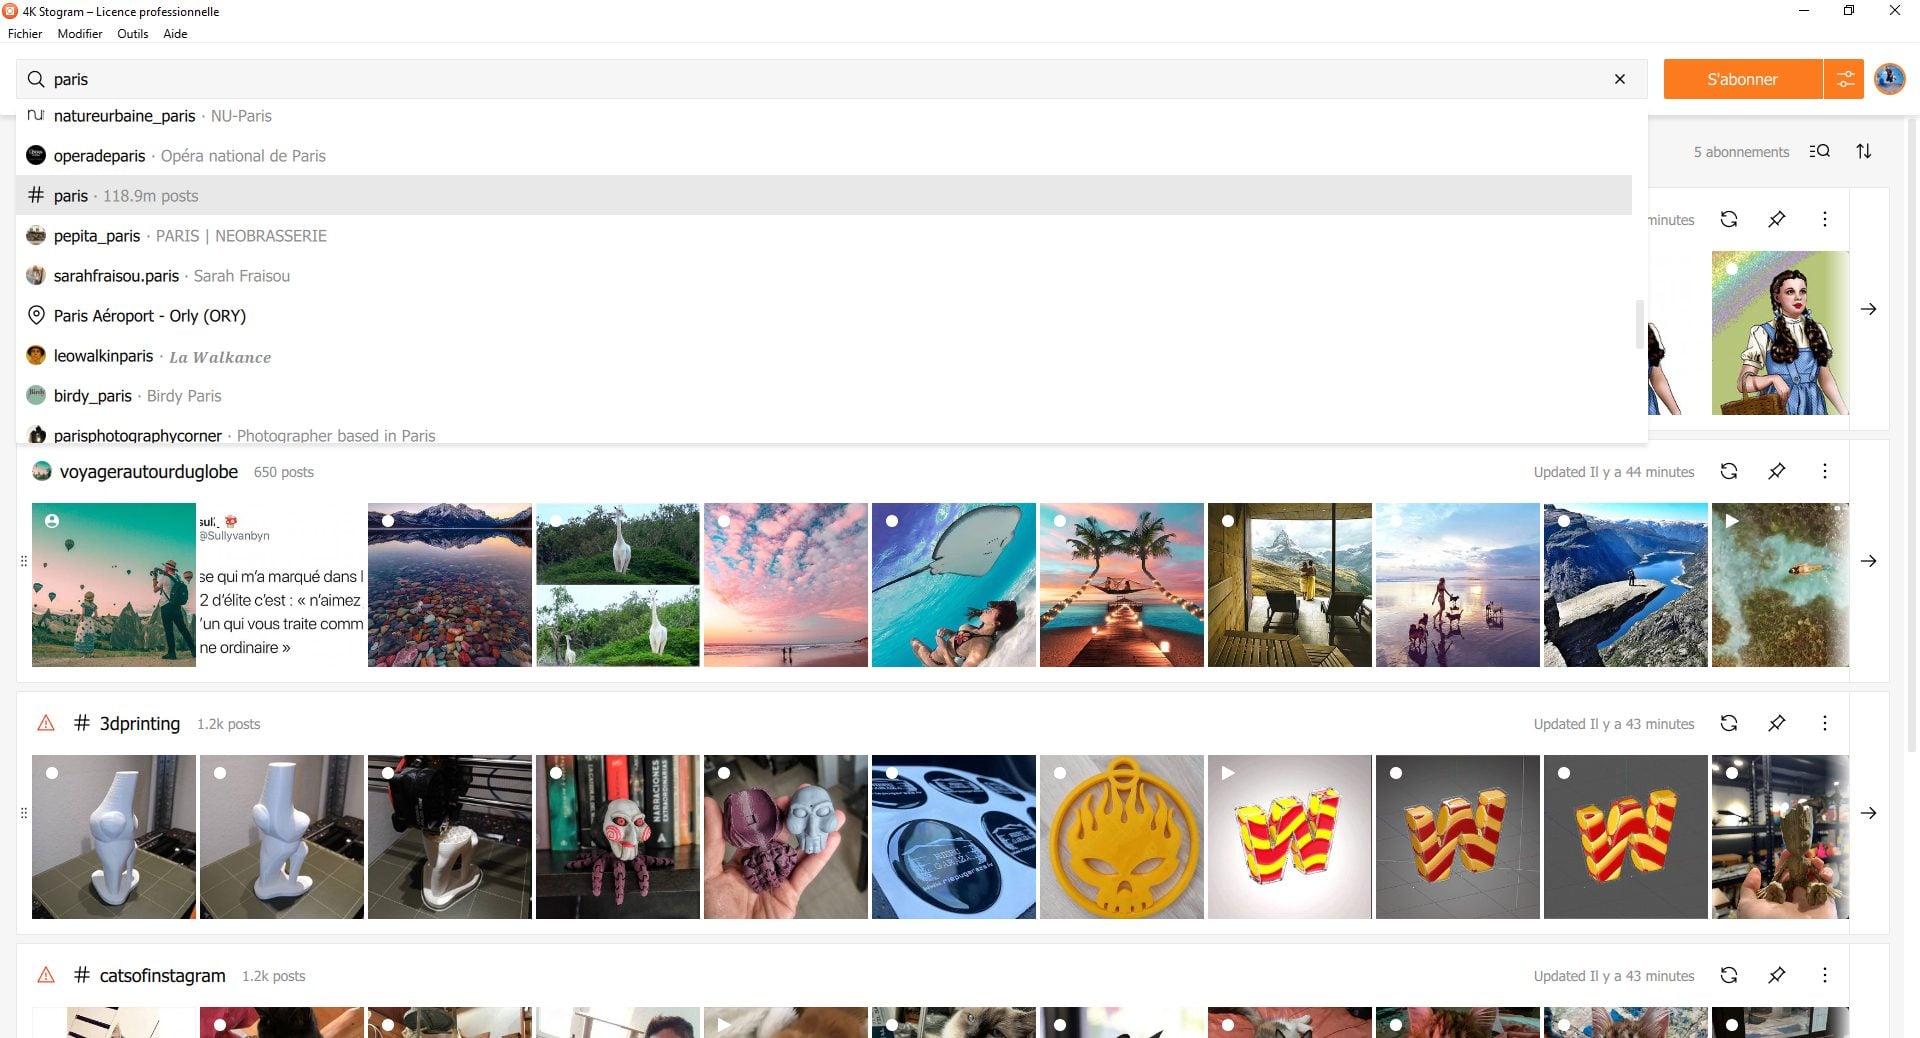
Task: Click the sort subscriptions arrows icon
Action: (x=1864, y=151)
